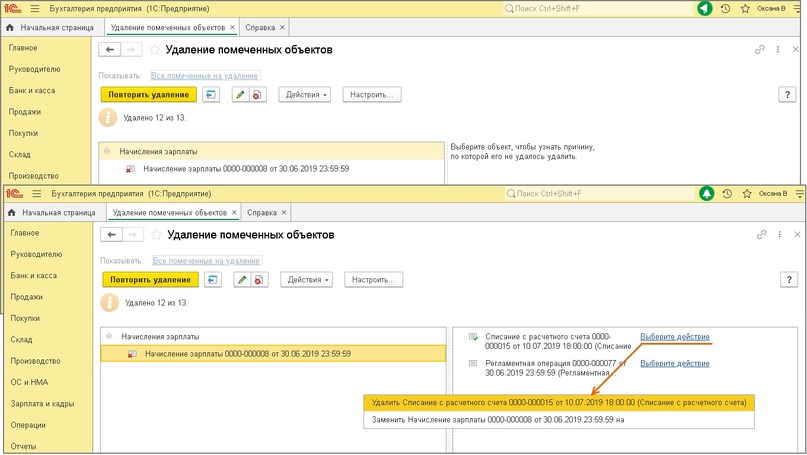This screenshot has width=807, height=455.
Task: Open hamburger menu in lower window
Action: (x=37, y=194)
